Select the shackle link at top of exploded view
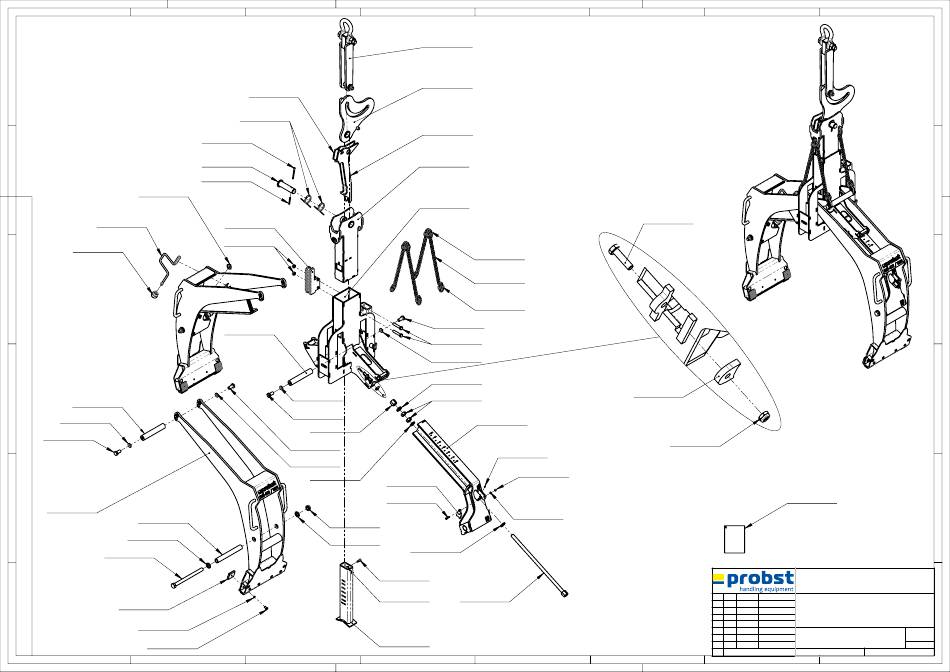Viewport: 950px width, 672px height. 346,52
